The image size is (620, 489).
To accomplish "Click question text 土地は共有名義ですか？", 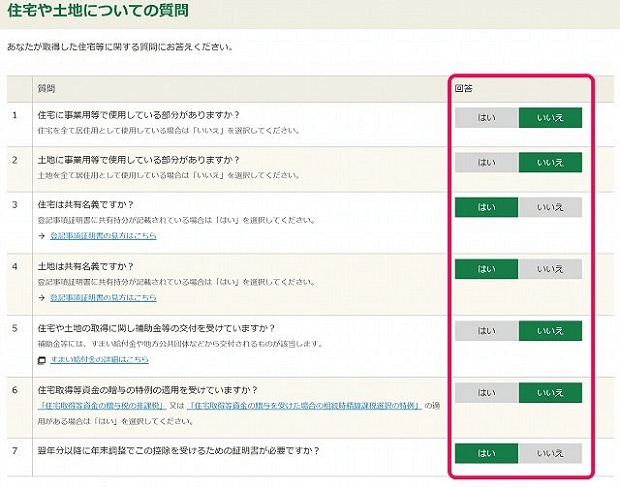I will 86,266.
